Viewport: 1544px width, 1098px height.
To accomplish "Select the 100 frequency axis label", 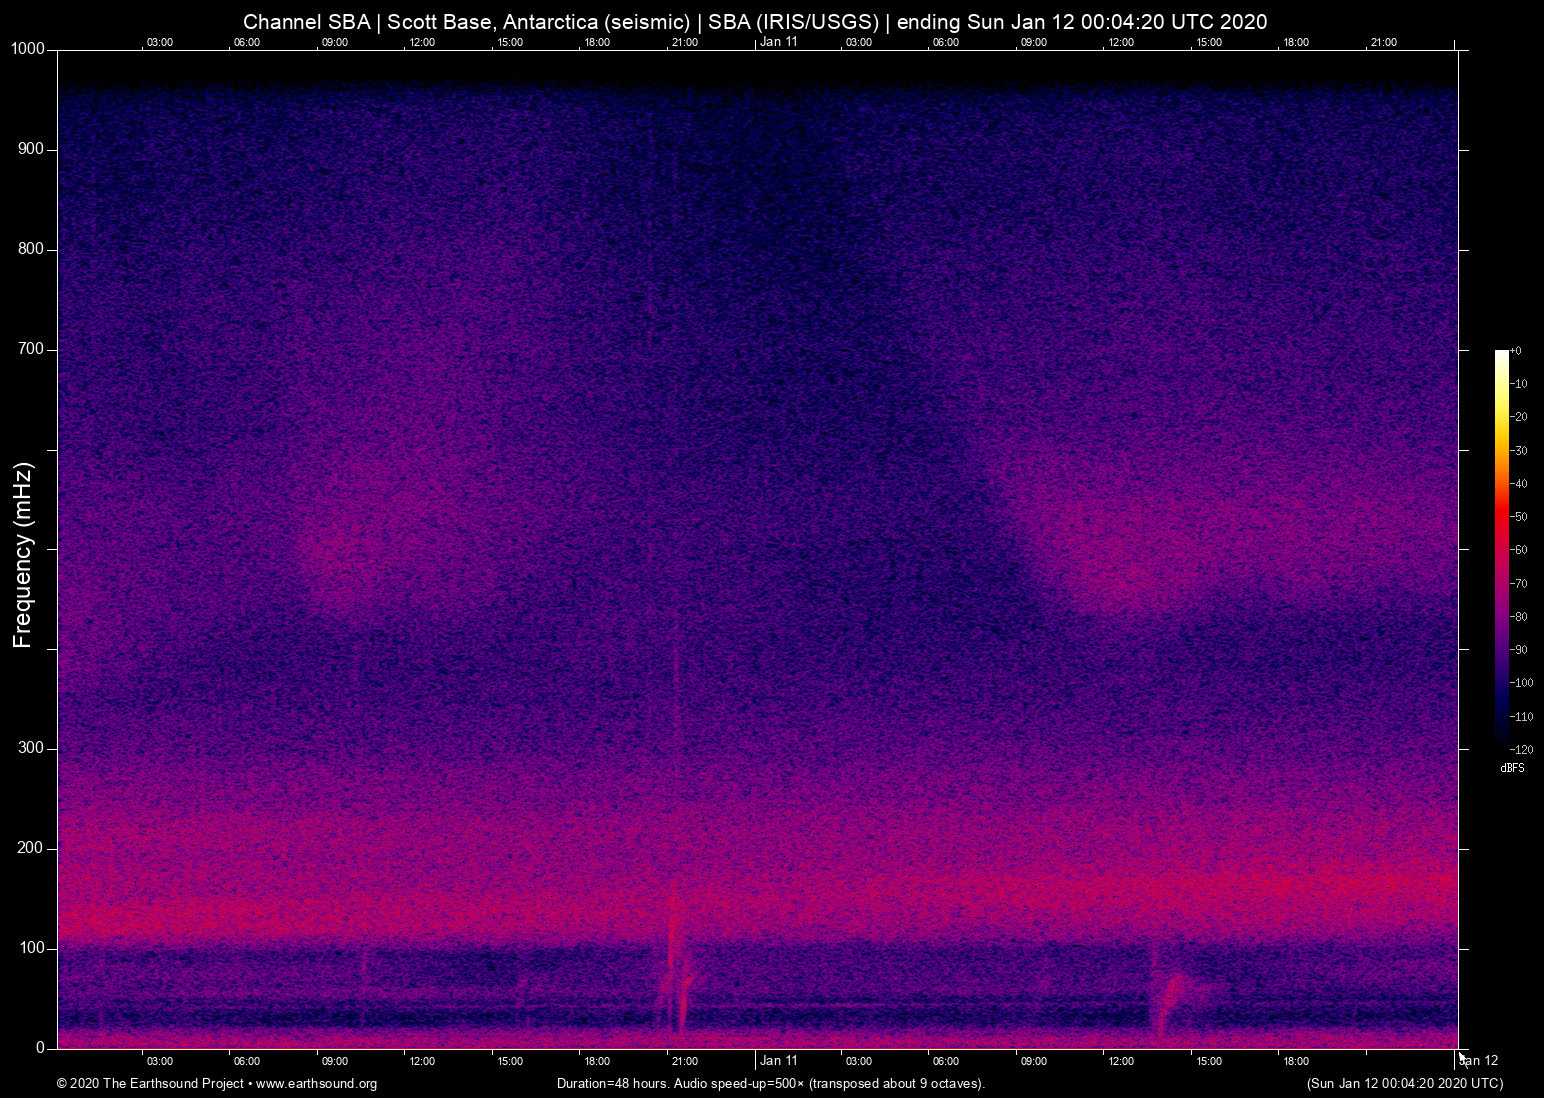I will [32, 948].
